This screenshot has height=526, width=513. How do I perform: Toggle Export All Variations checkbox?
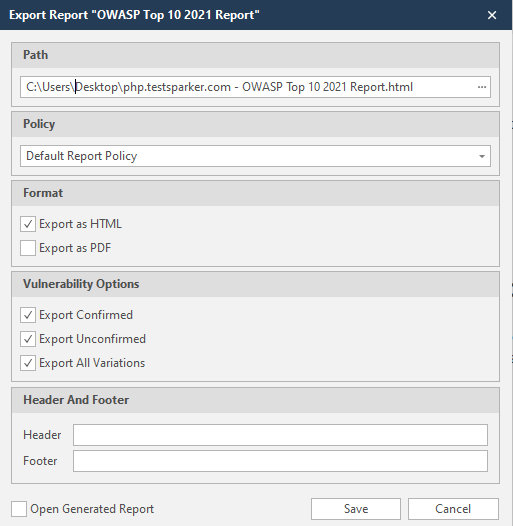pos(28,363)
